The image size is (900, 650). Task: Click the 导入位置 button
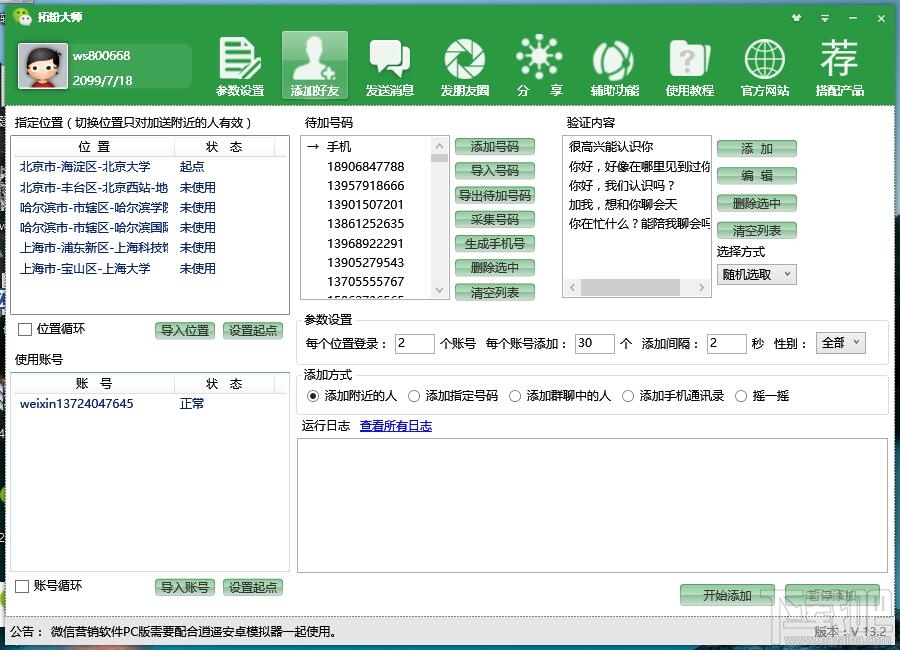click(185, 331)
